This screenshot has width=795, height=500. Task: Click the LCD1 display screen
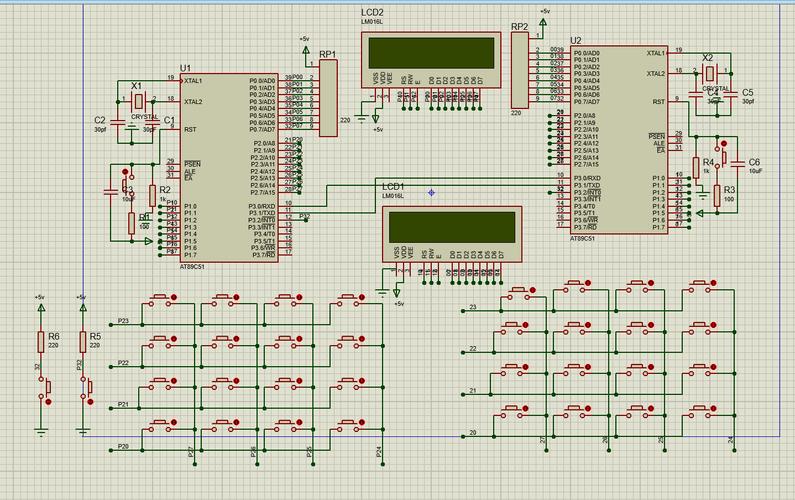click(452, 227)
